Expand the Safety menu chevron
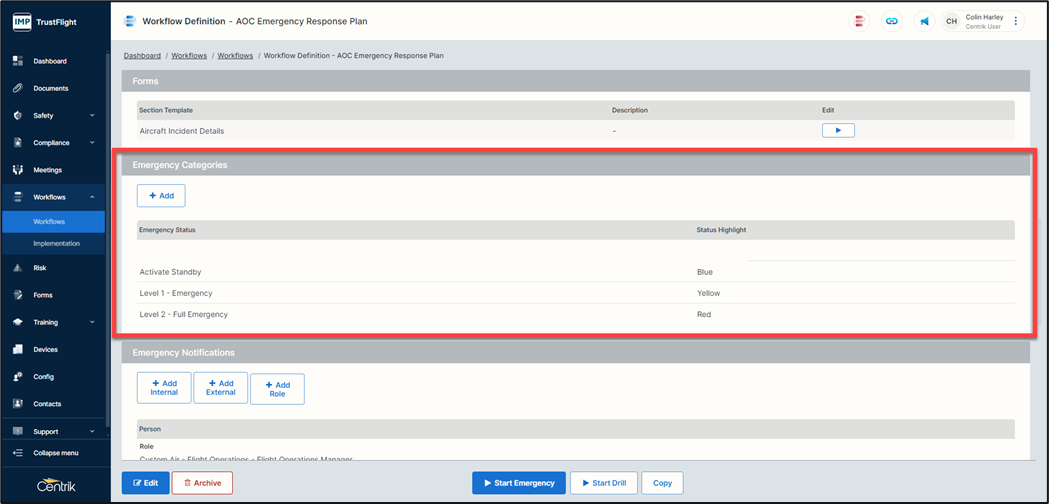Viewport: 1049px width, 504px height. tap(92, 116)
